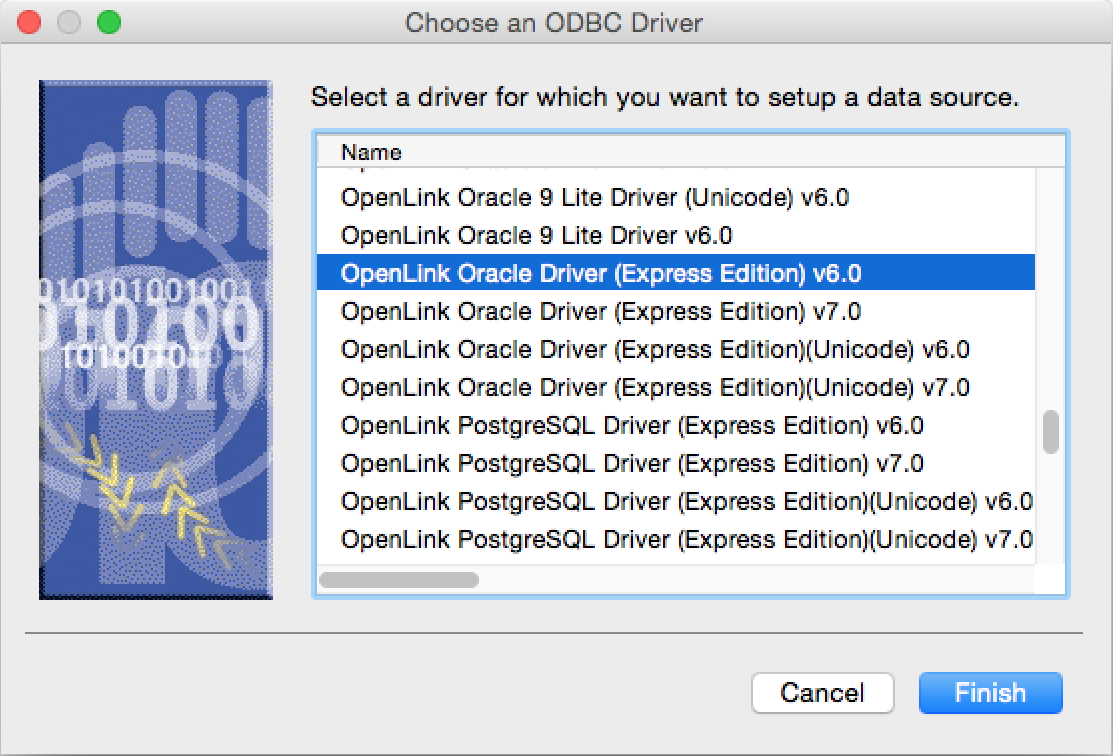Image resolution: width=1113 pixels, height=756 pixels.
Task: Click the green zoom window button
Action: 109,22
